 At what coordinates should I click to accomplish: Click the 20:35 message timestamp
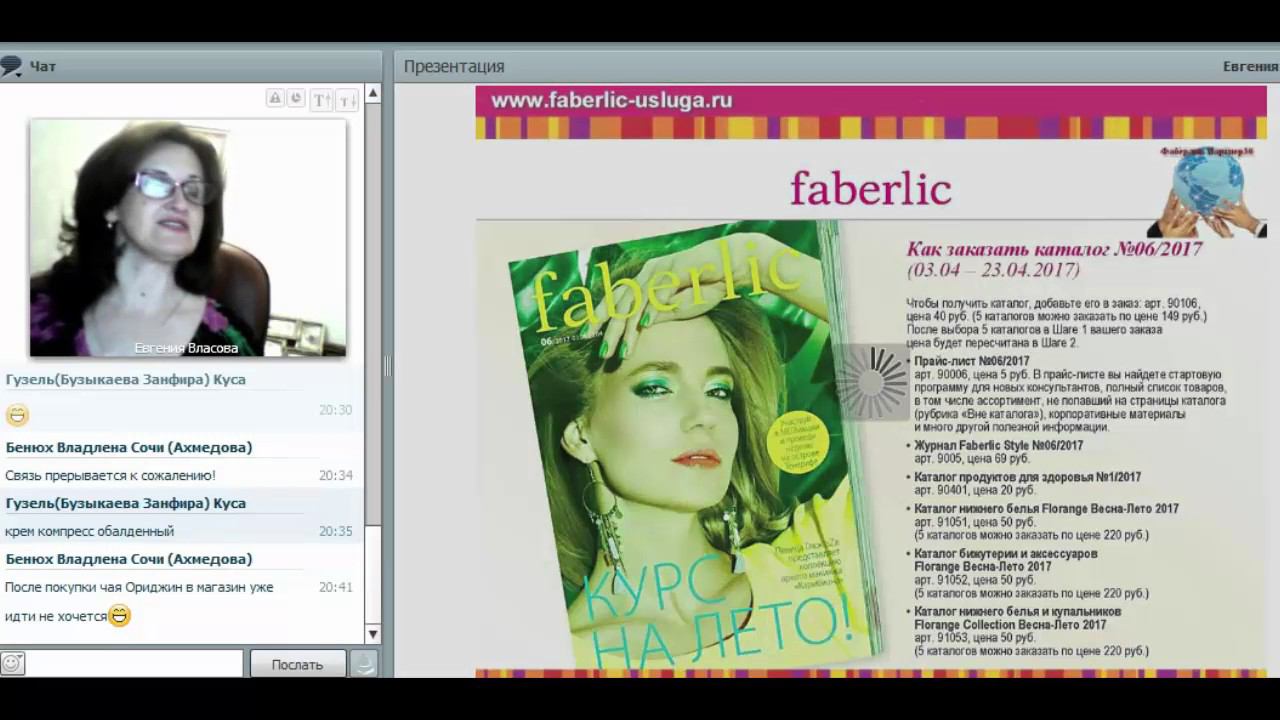[336, 531]
